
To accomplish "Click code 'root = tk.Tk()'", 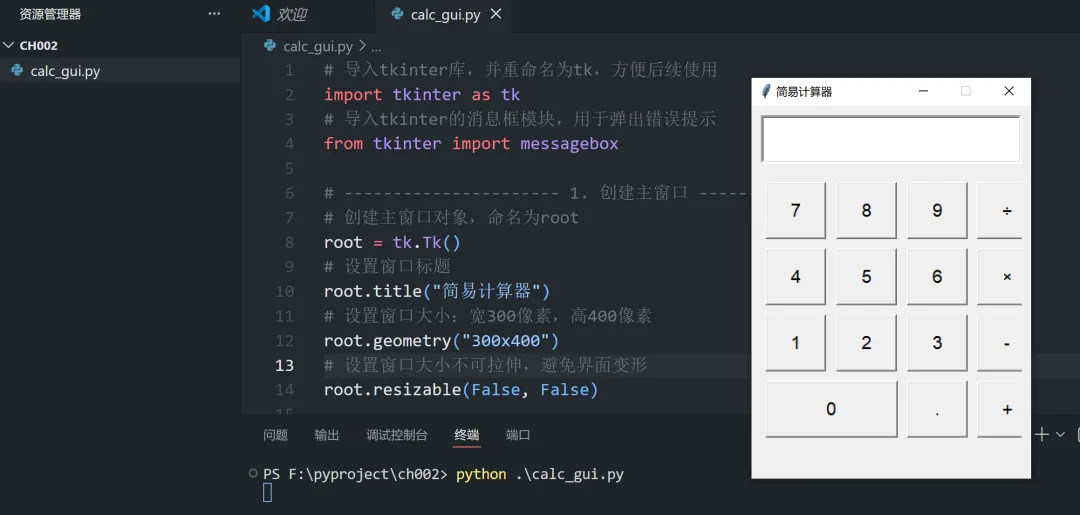I will [392, 242].
